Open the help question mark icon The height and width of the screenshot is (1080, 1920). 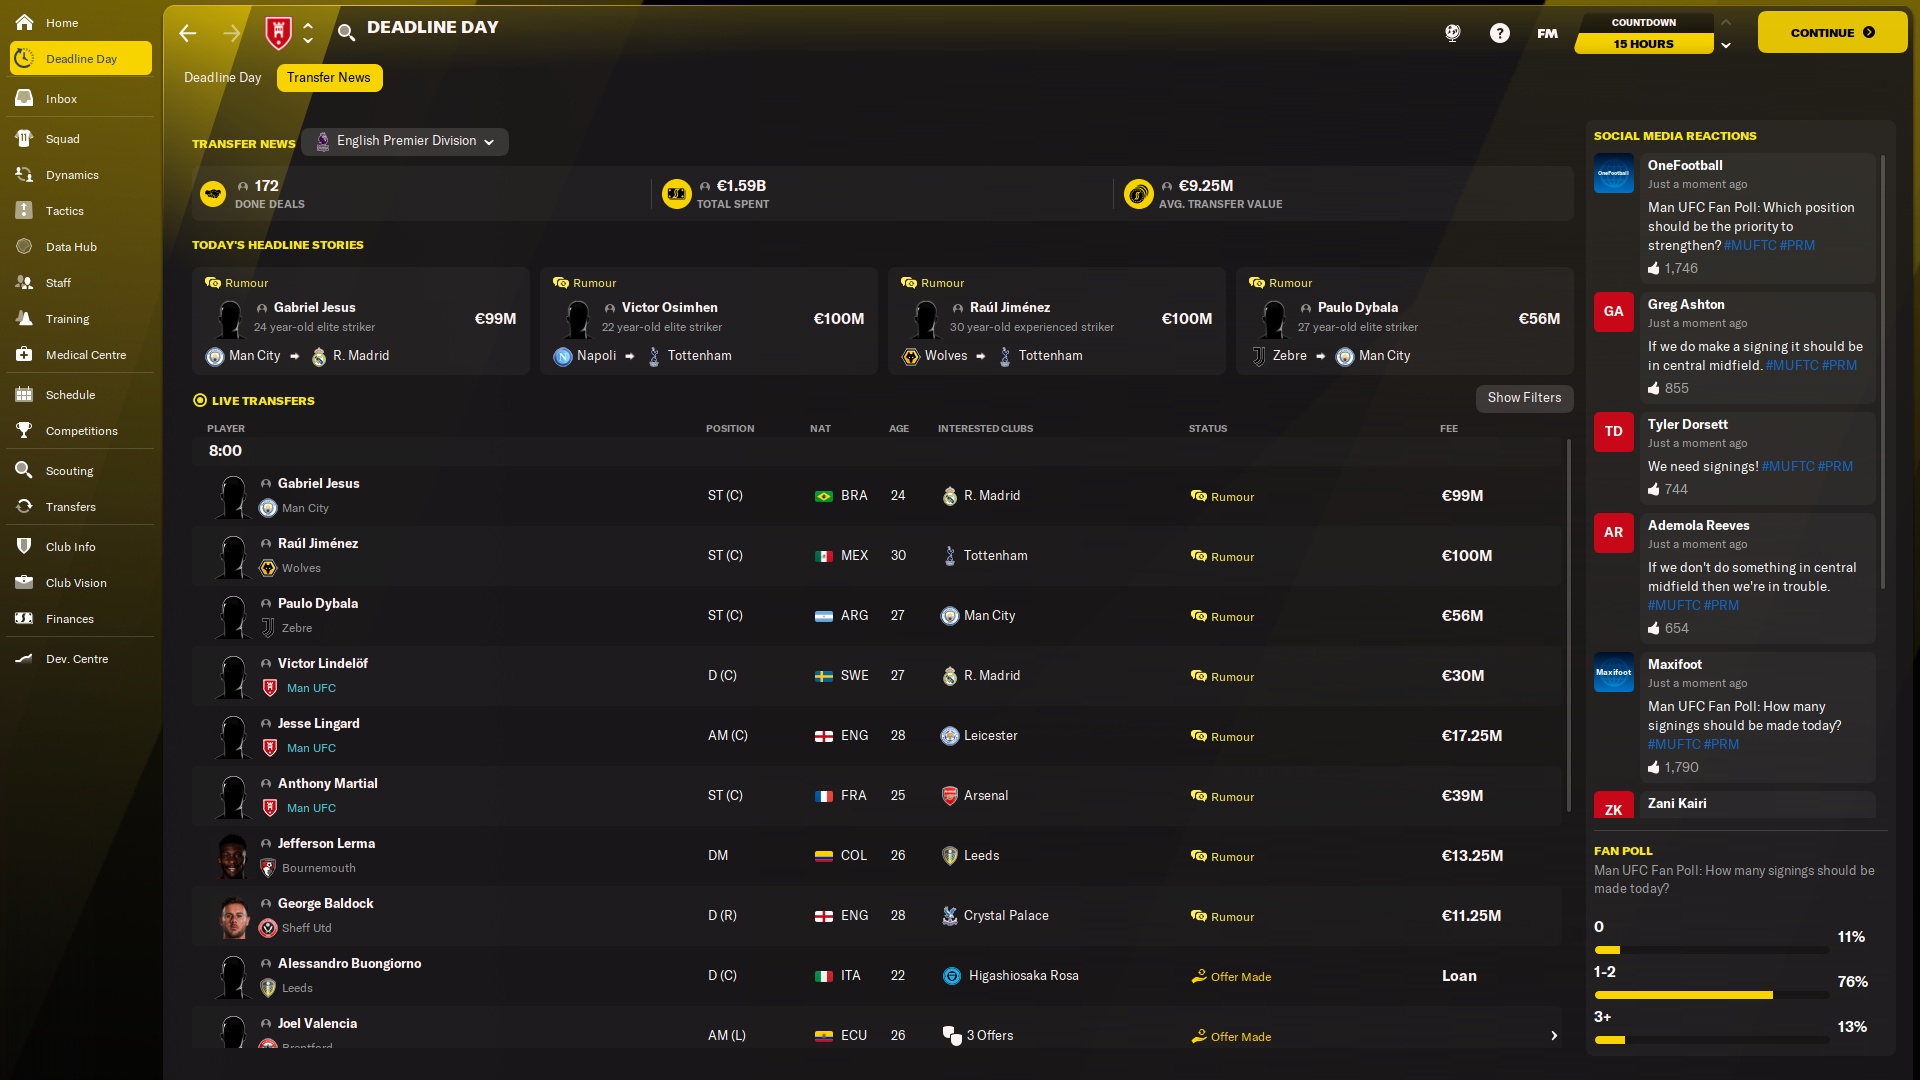click(x=1499, y=33)
